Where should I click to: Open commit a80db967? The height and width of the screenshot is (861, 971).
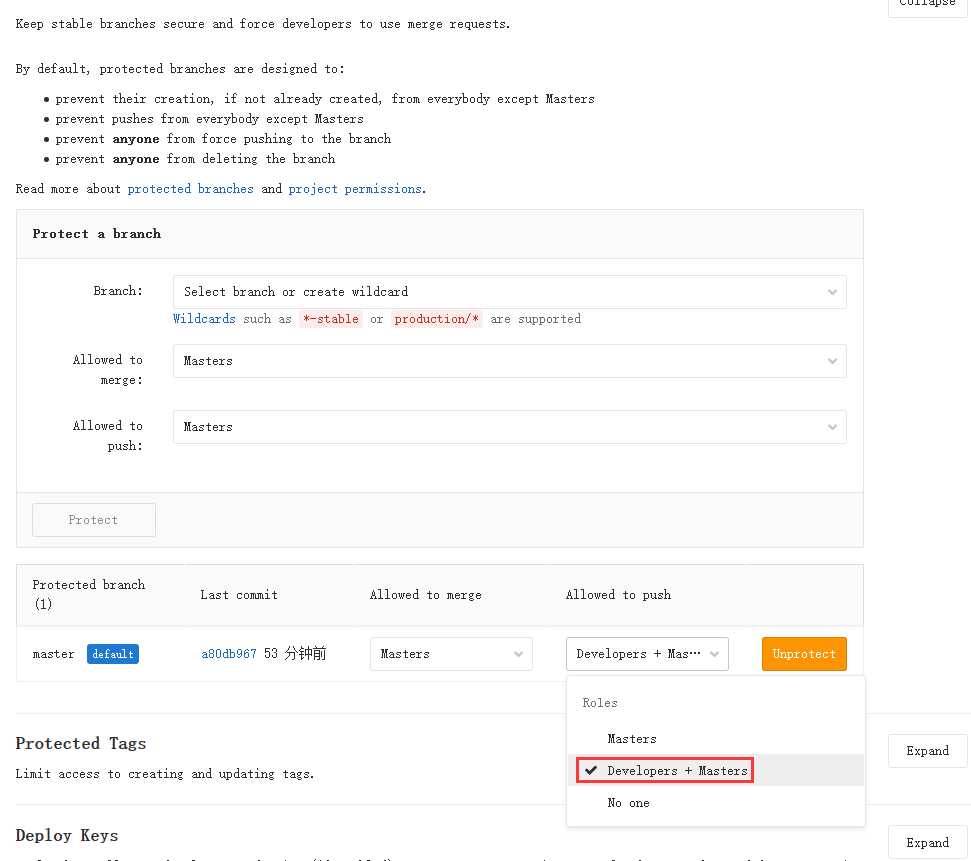[x=229, y=654]
